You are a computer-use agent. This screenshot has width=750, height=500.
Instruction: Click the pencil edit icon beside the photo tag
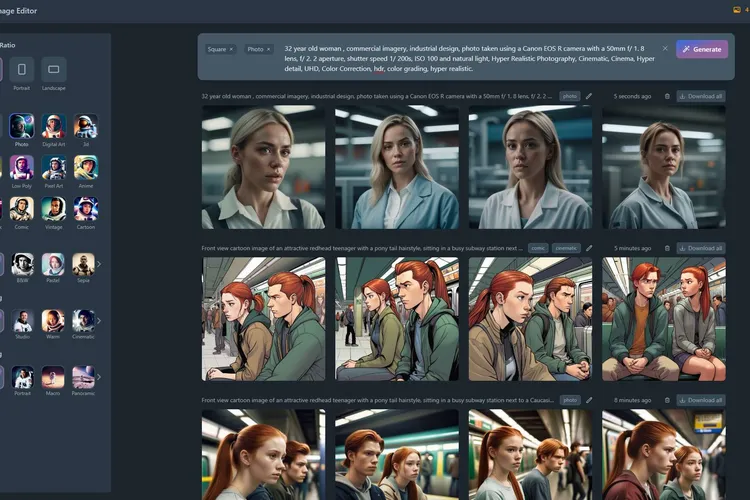[589, 96]
